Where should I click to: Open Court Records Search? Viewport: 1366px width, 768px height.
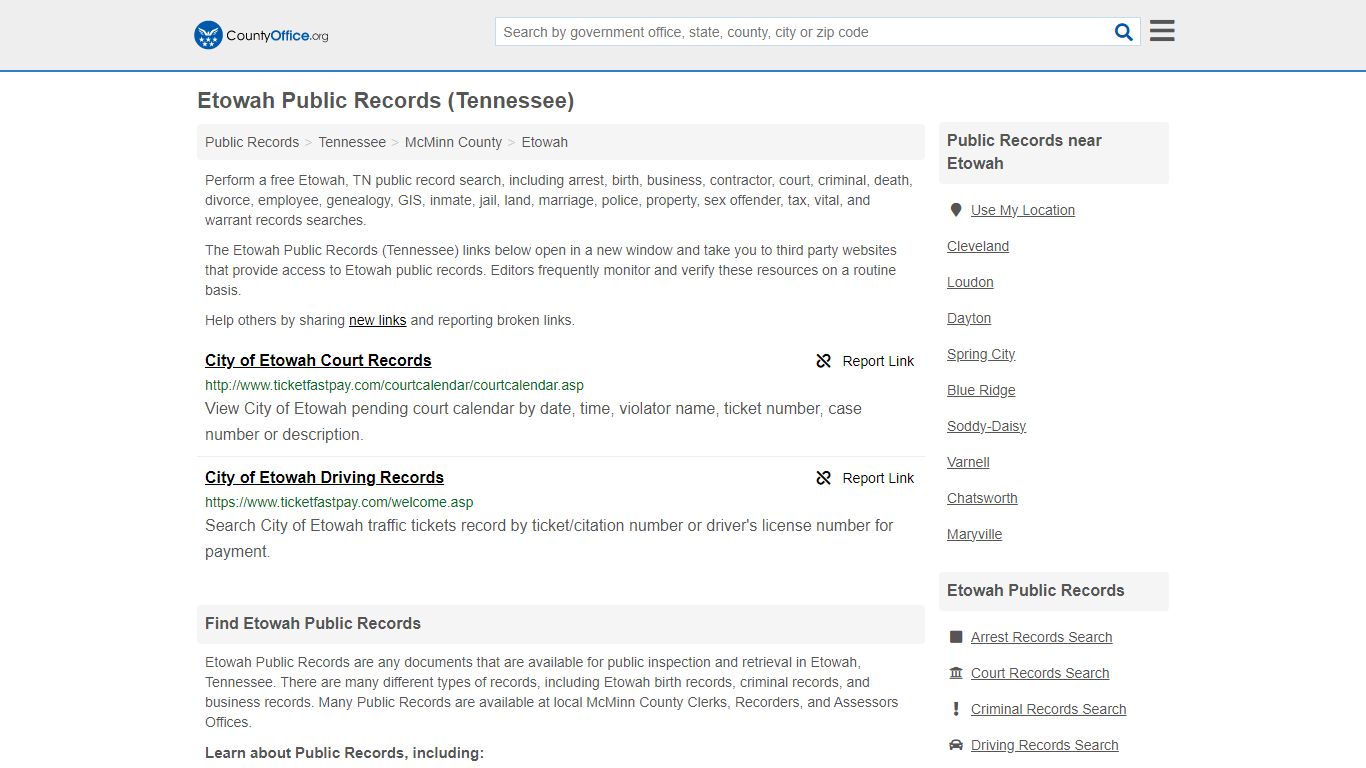point(1040,673)
